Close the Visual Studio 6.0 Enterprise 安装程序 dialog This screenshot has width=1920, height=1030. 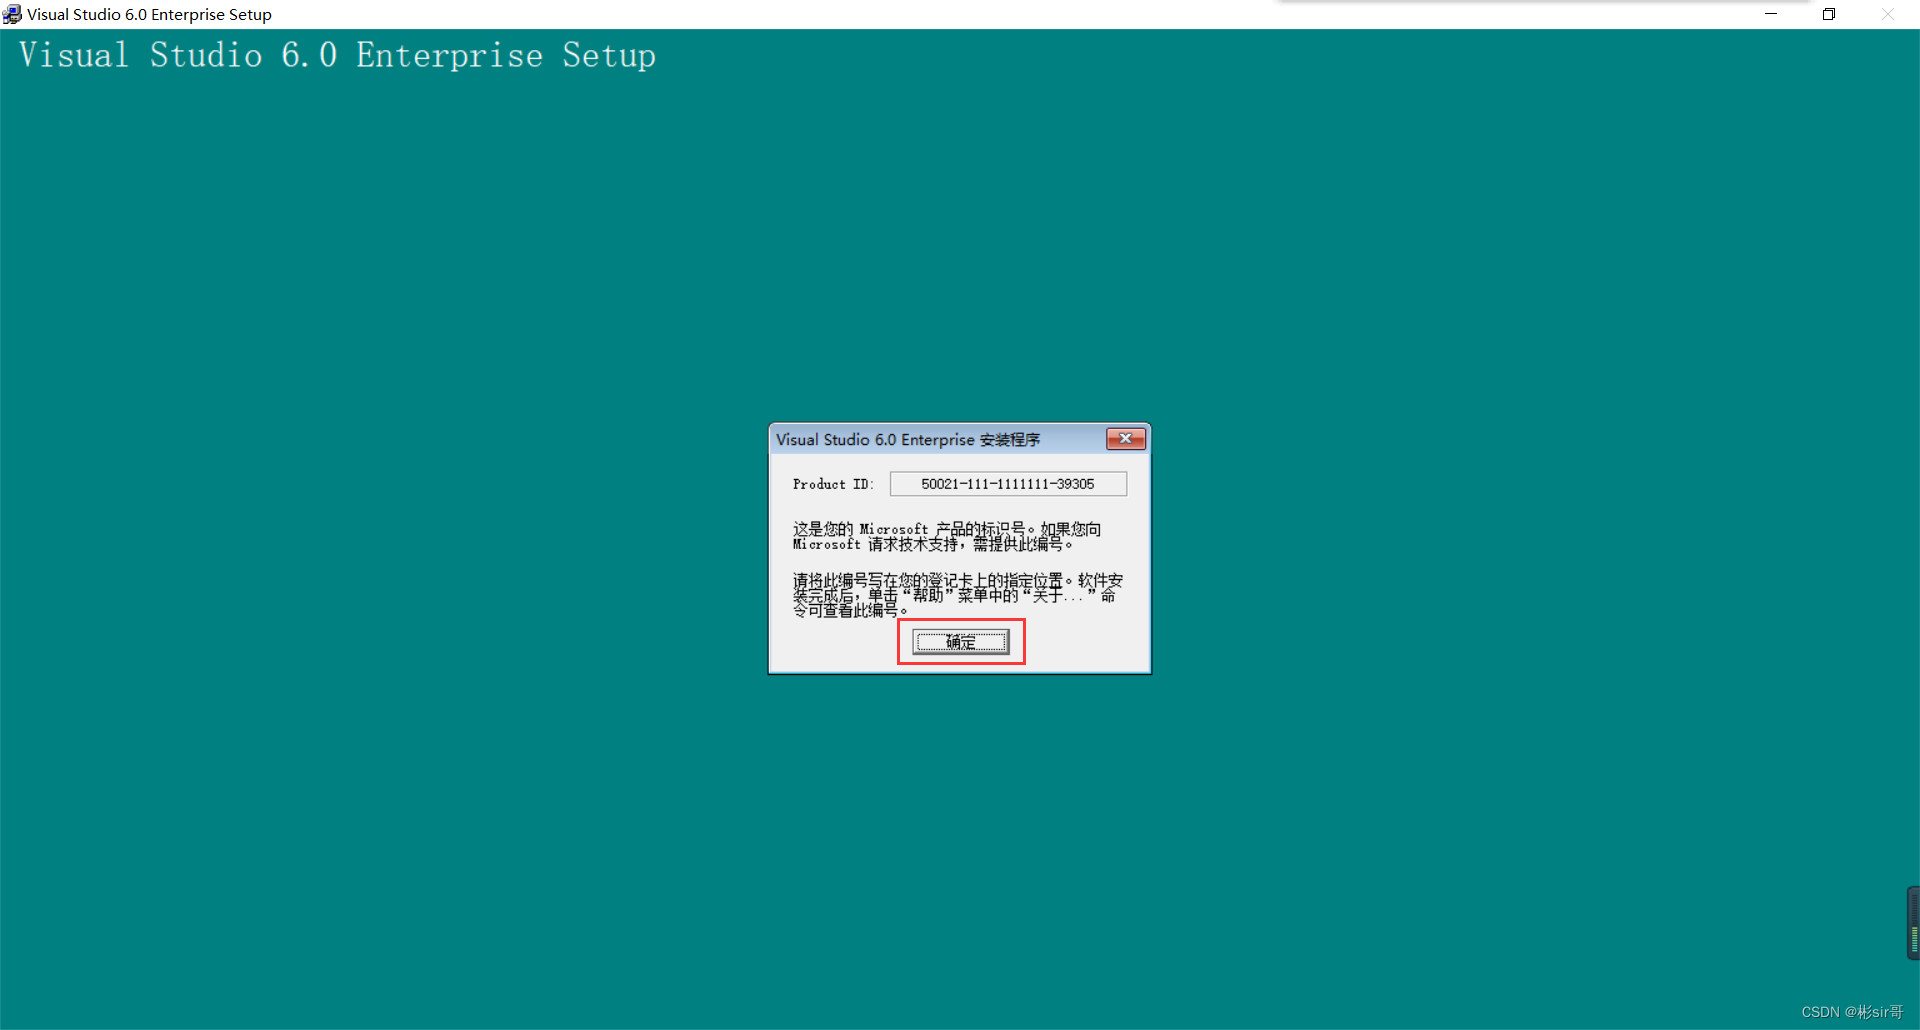1126,439
